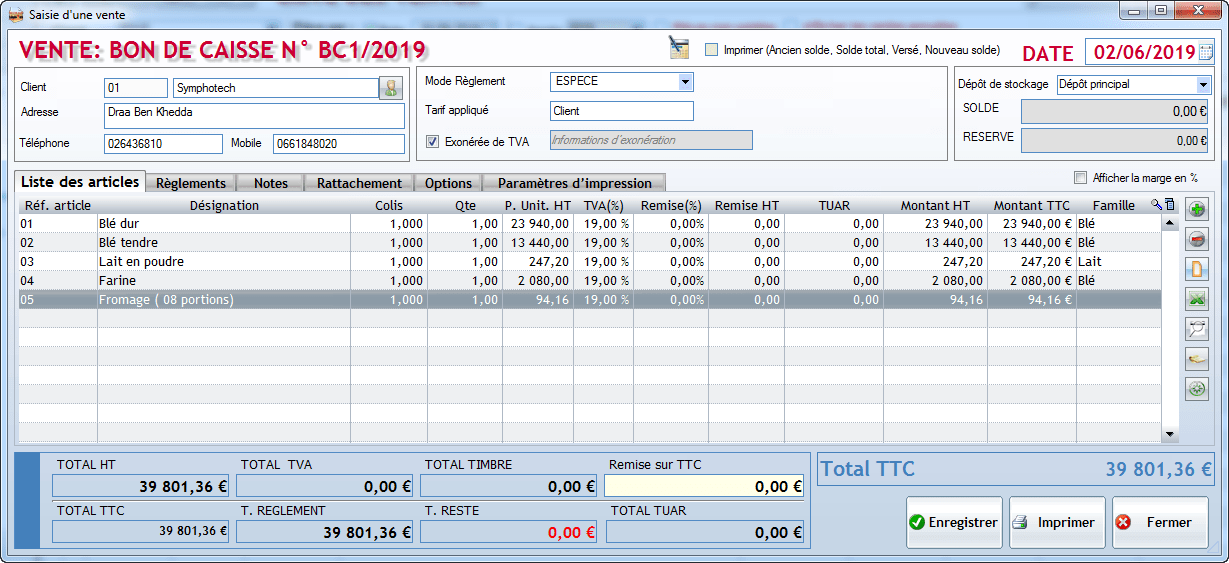
Task: Click the Téléphone field 026436810
Action: point(163,144)
